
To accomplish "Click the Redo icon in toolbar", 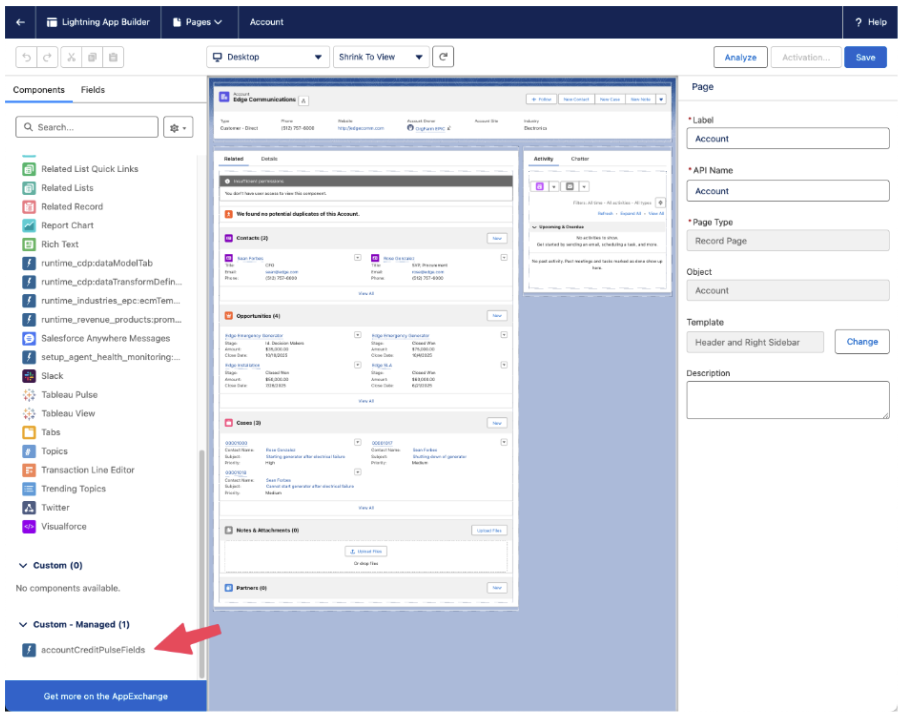I will pyautogui.click(x=47, y=57).
